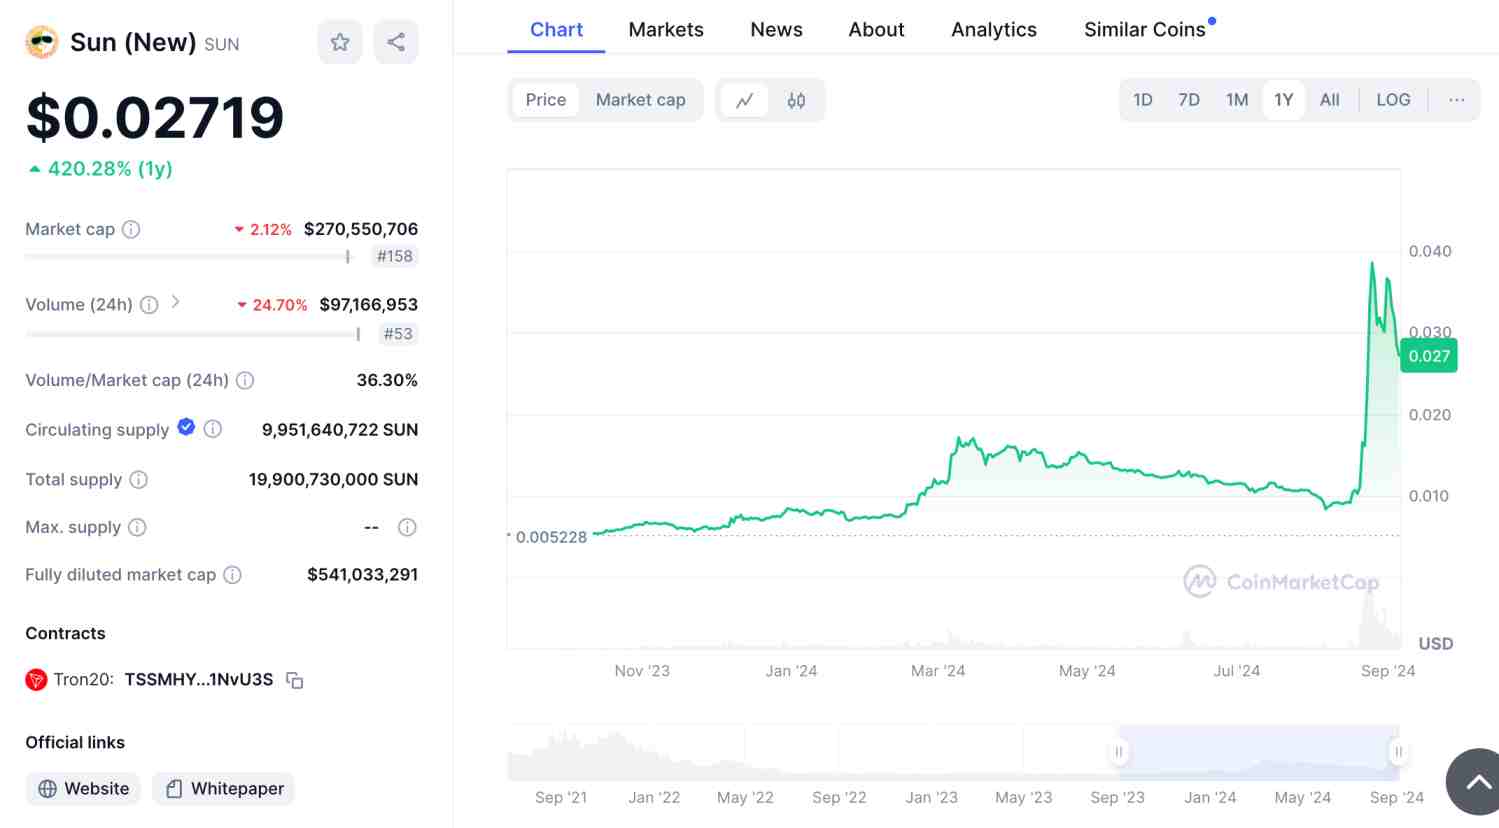Open the About tab
This screenshot has height=828, width=1499.
point(877,30)
